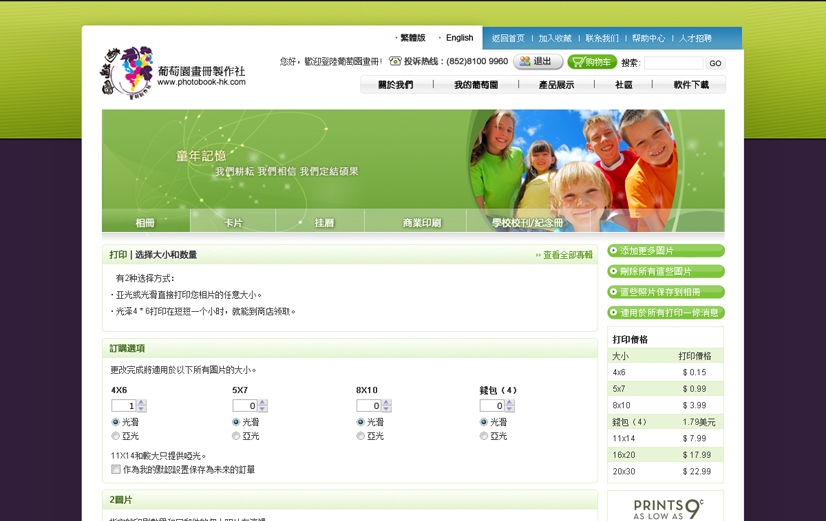Screen dimensions: 826x521
Task: Click the 添加更多圖片 green arrow button
Action: pyautogui.click(x=665, y=251)
